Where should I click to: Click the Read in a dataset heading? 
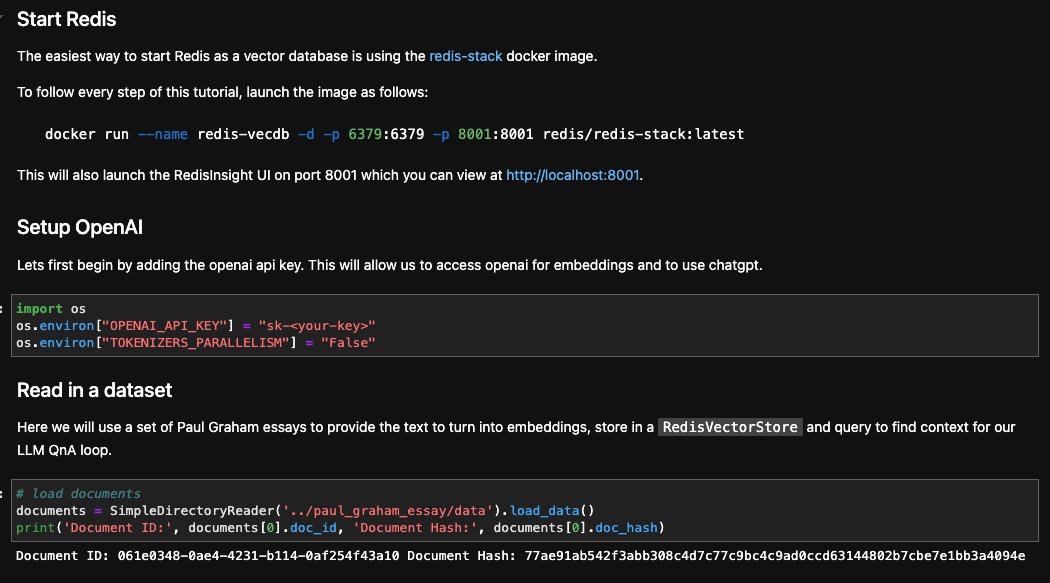(94, 390)
